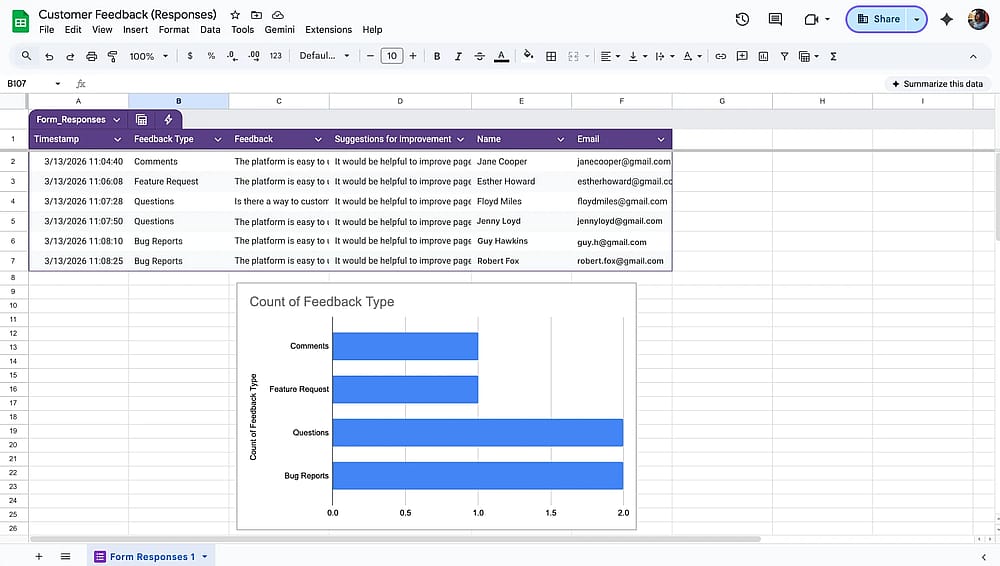This screenshot has width=1000, height=566.
Task: Click the lightning bolt table actions icon
Action: point(168,119)
